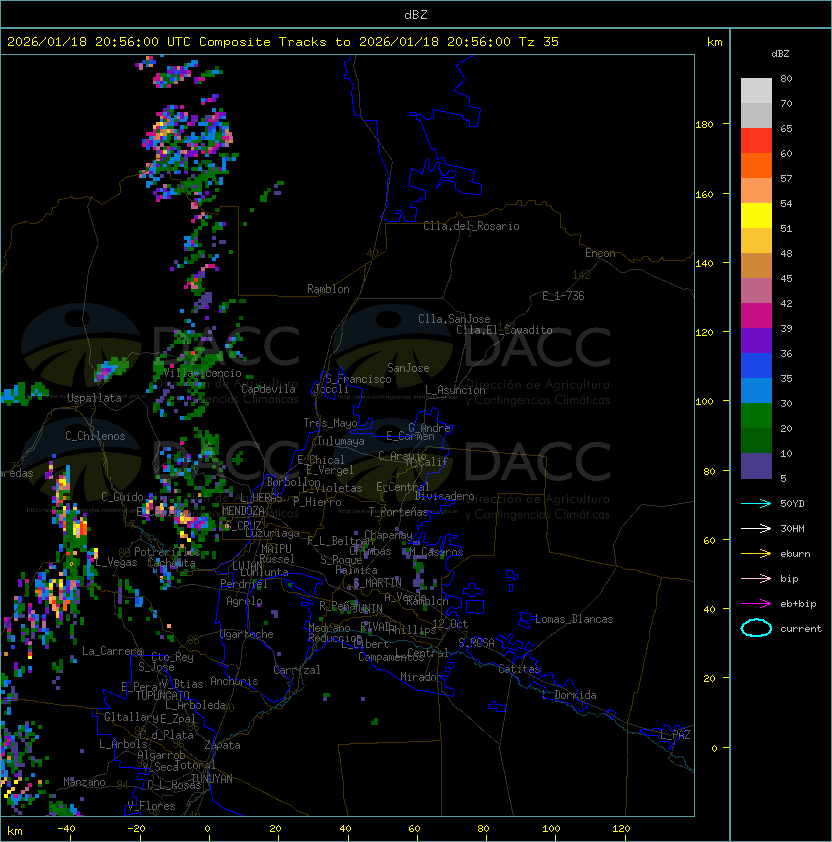Screen dimensions: 832x842
Task: Click the 'Clla.SanJose' map label
Action: pos(454,319)
